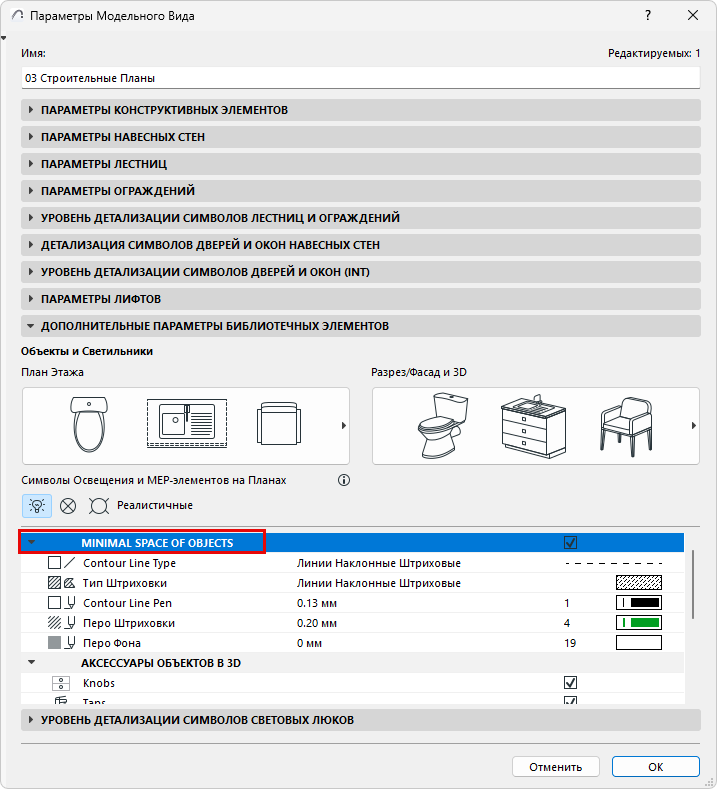Click the armchair floor plan preview

point(279,423)
